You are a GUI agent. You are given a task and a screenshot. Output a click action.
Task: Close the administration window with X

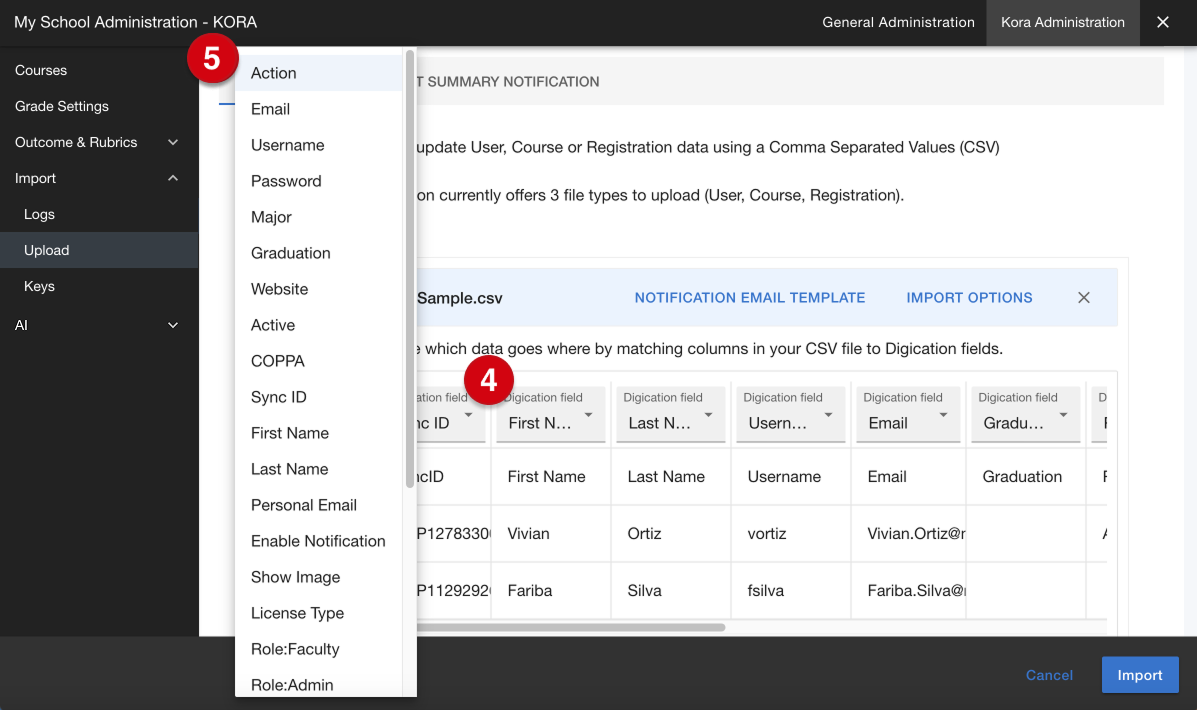(x=1163, y=22)
